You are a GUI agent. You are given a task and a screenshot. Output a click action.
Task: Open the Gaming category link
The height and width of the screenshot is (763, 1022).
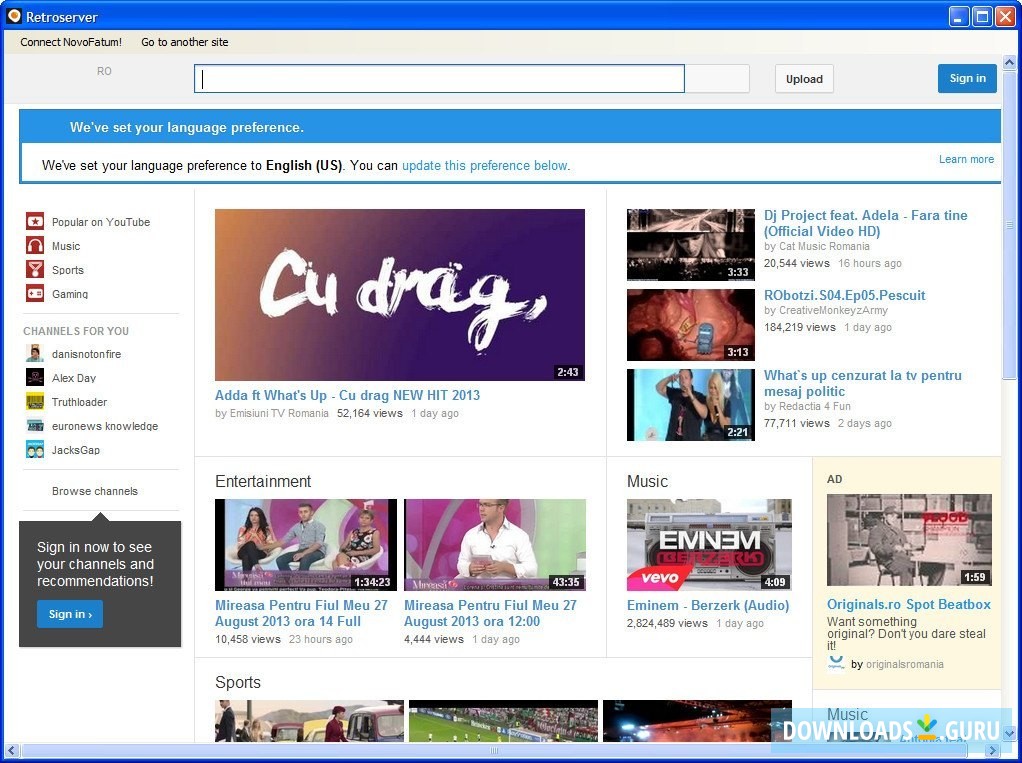[70, 294]
